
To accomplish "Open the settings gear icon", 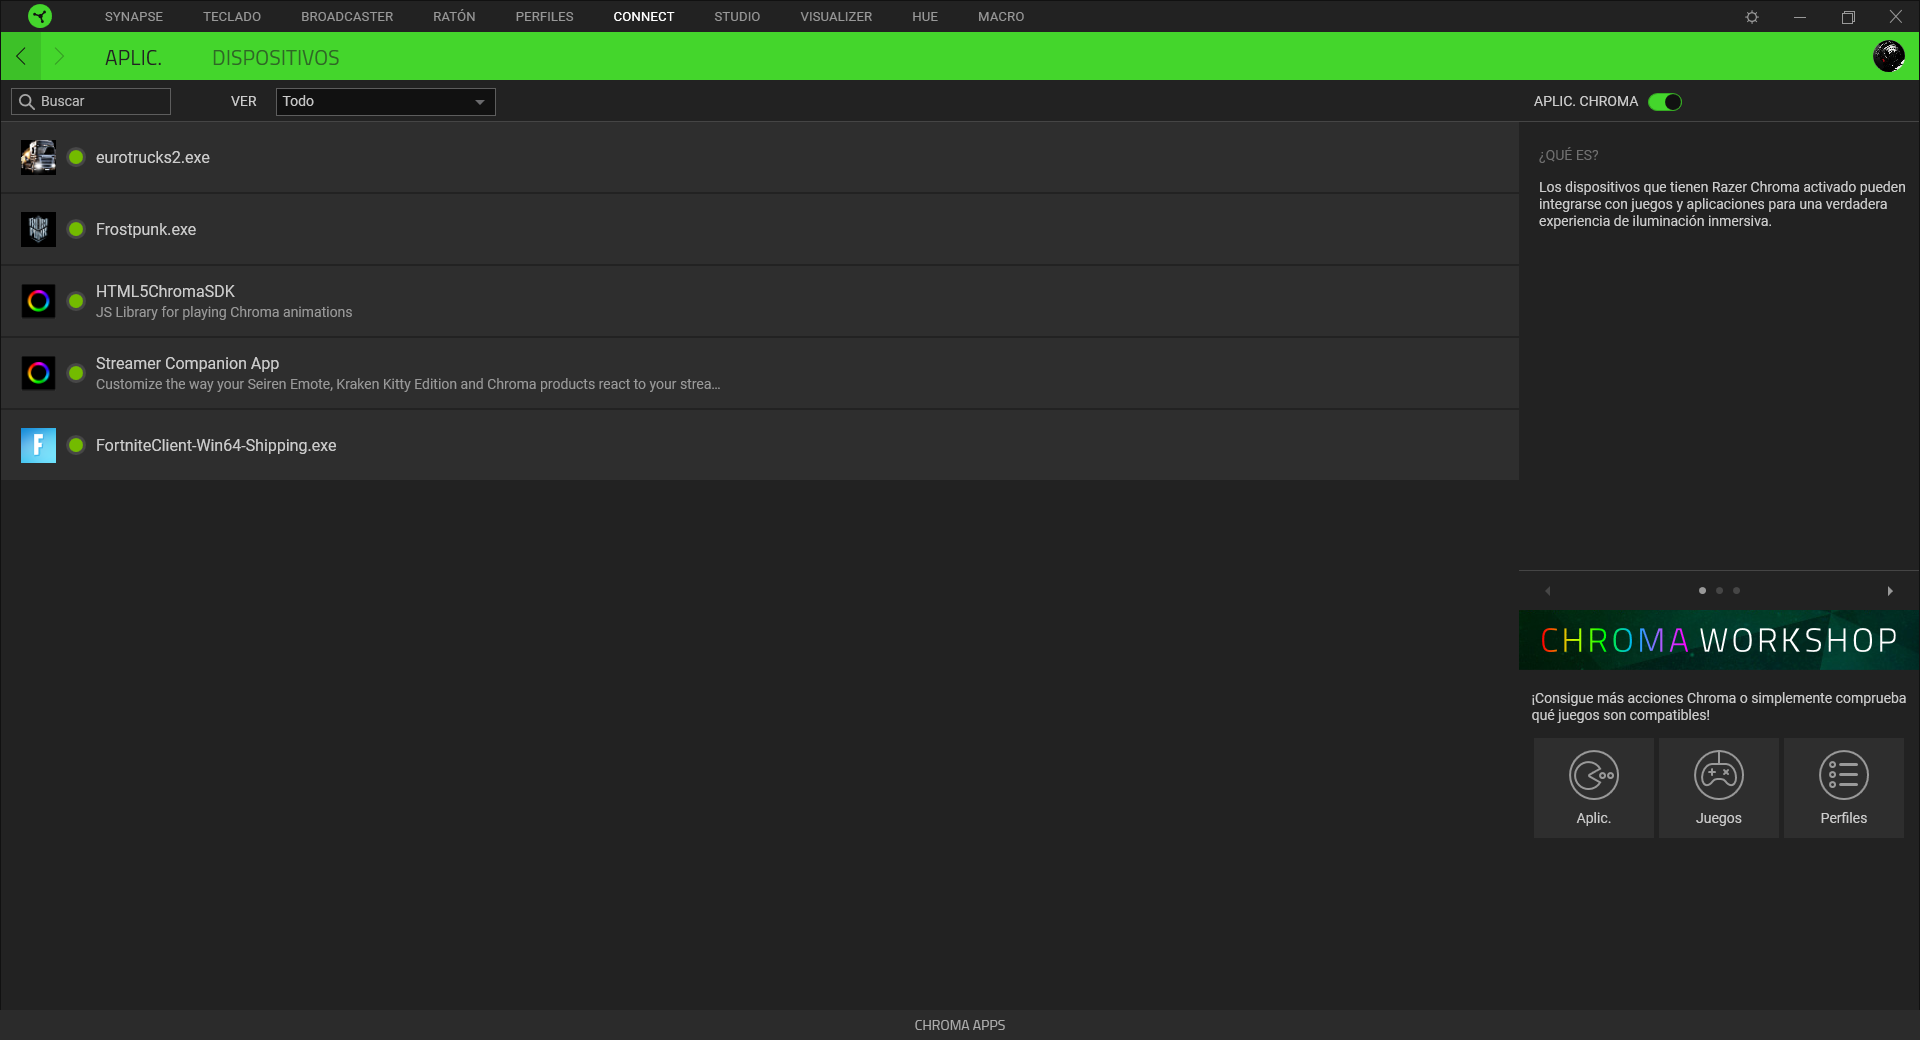I will pos(1752,17).
